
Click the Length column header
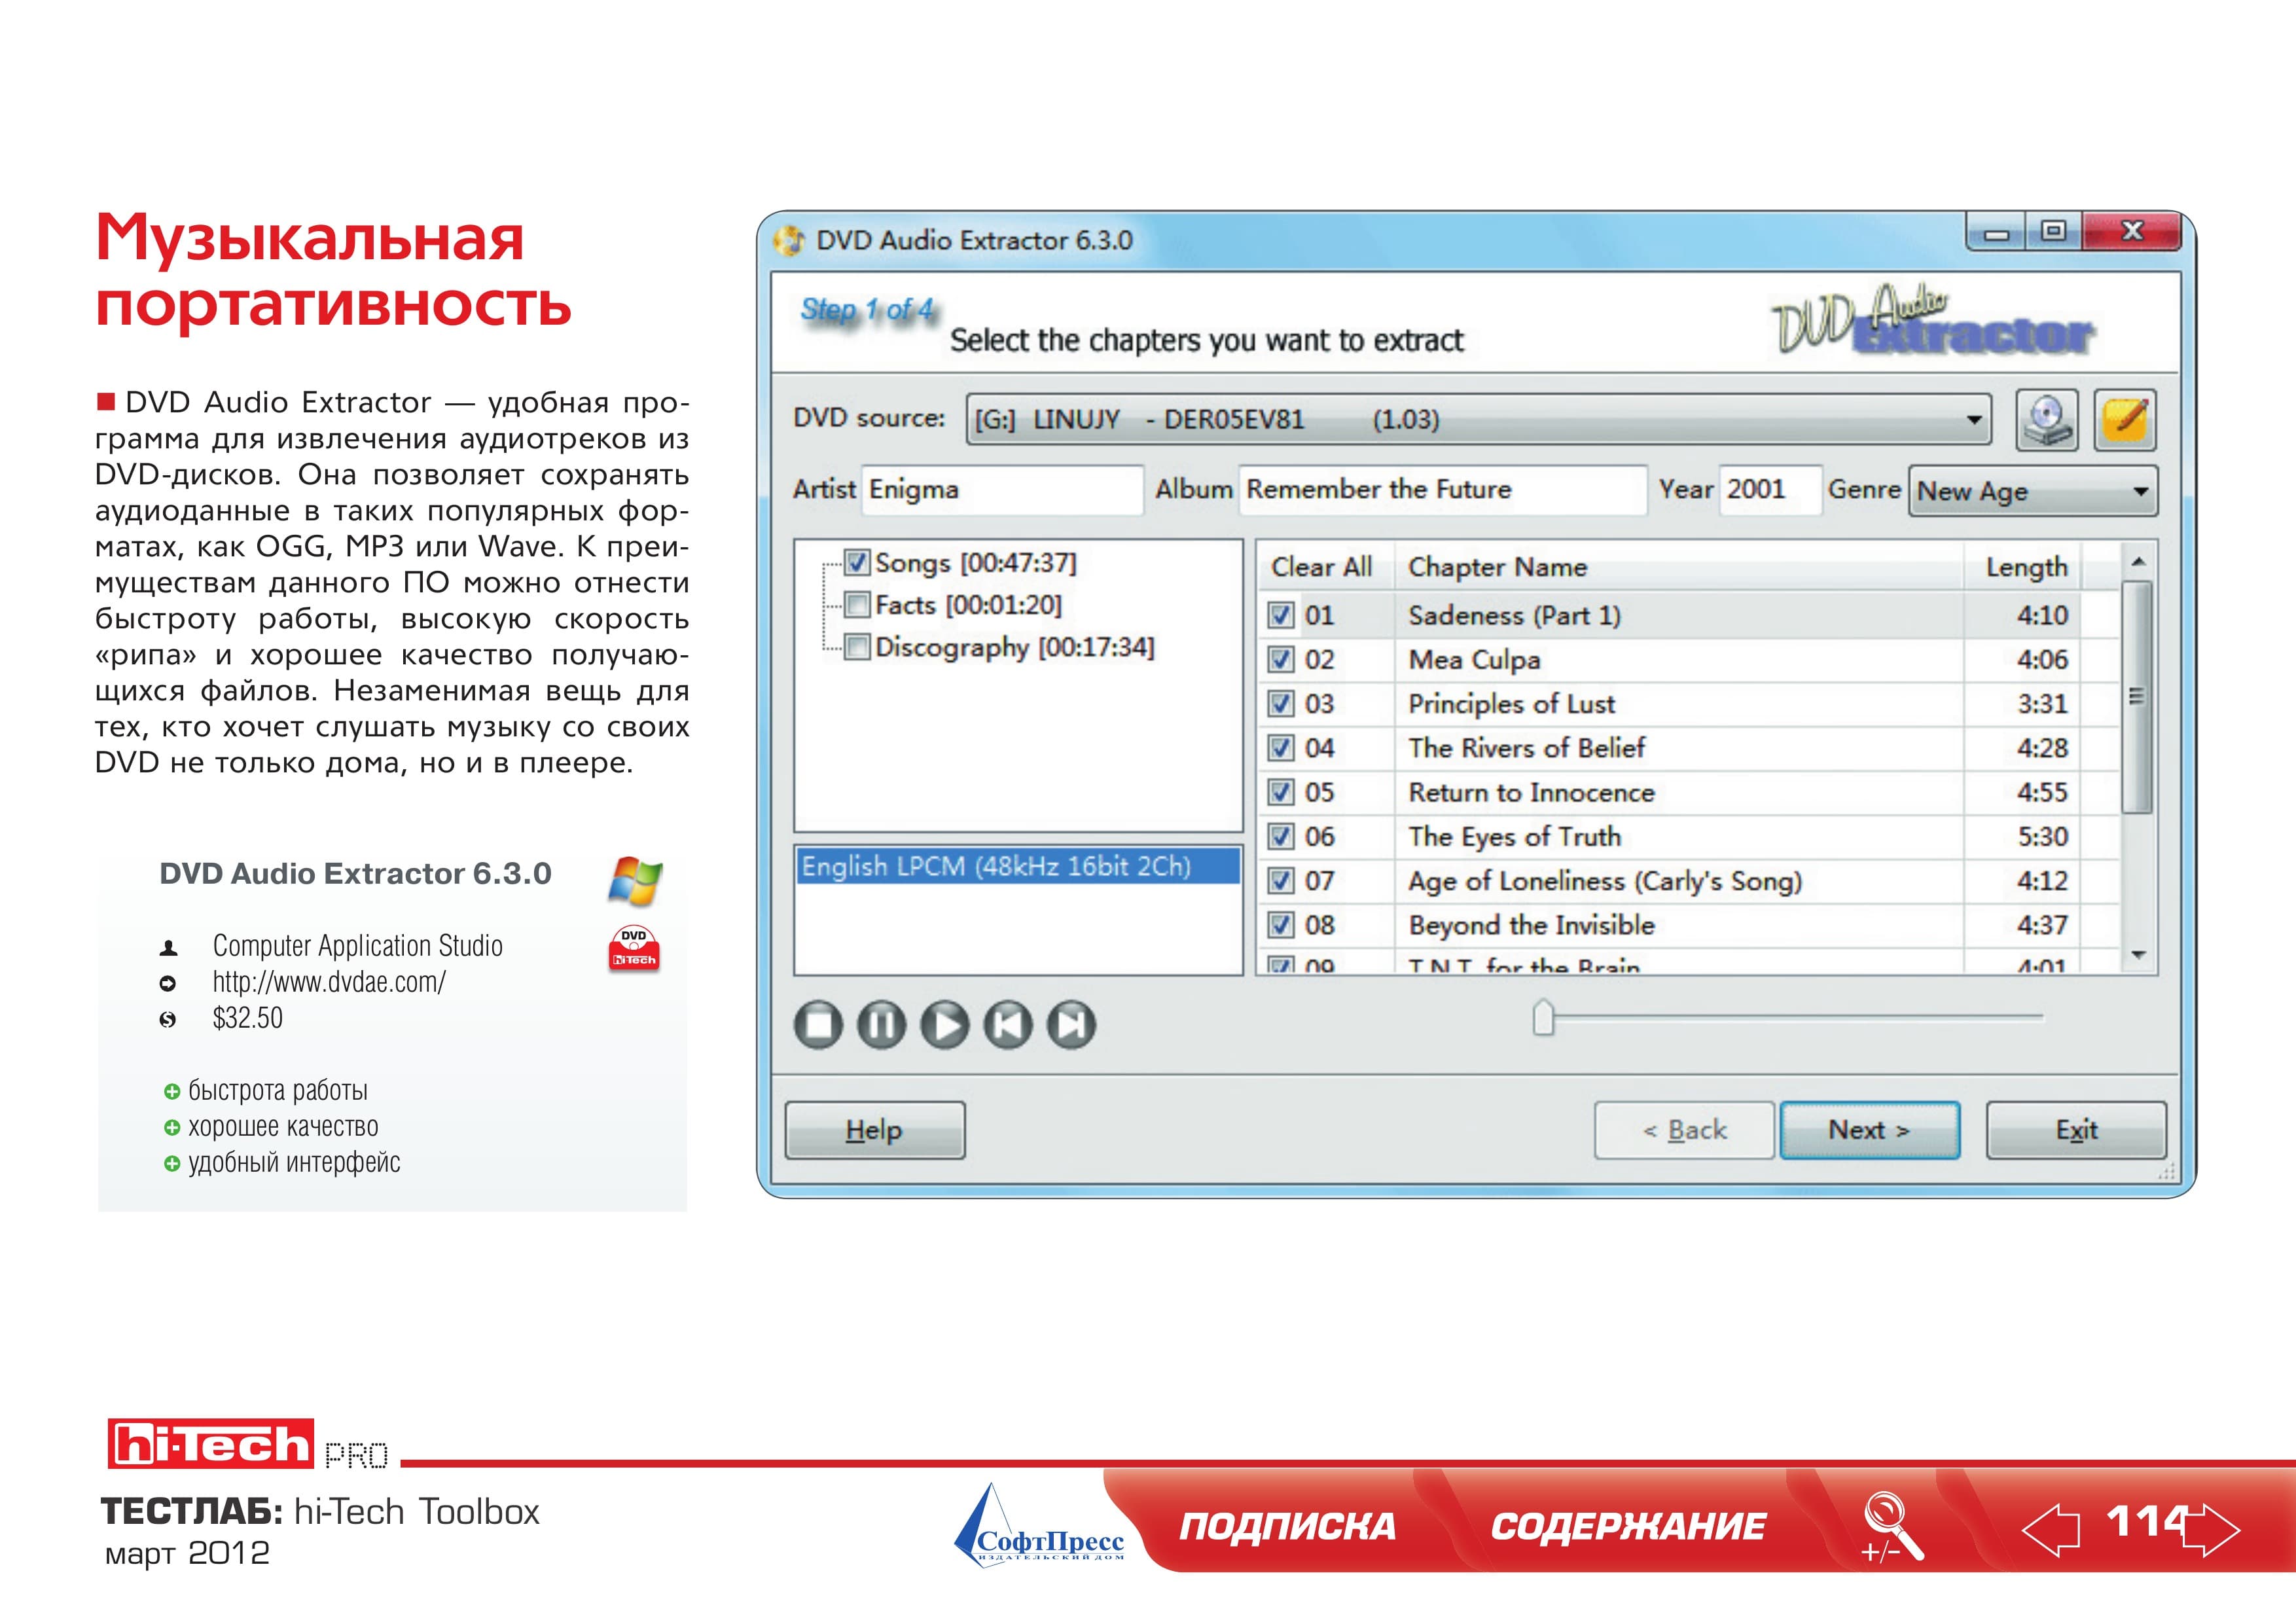coord(2024,567)
